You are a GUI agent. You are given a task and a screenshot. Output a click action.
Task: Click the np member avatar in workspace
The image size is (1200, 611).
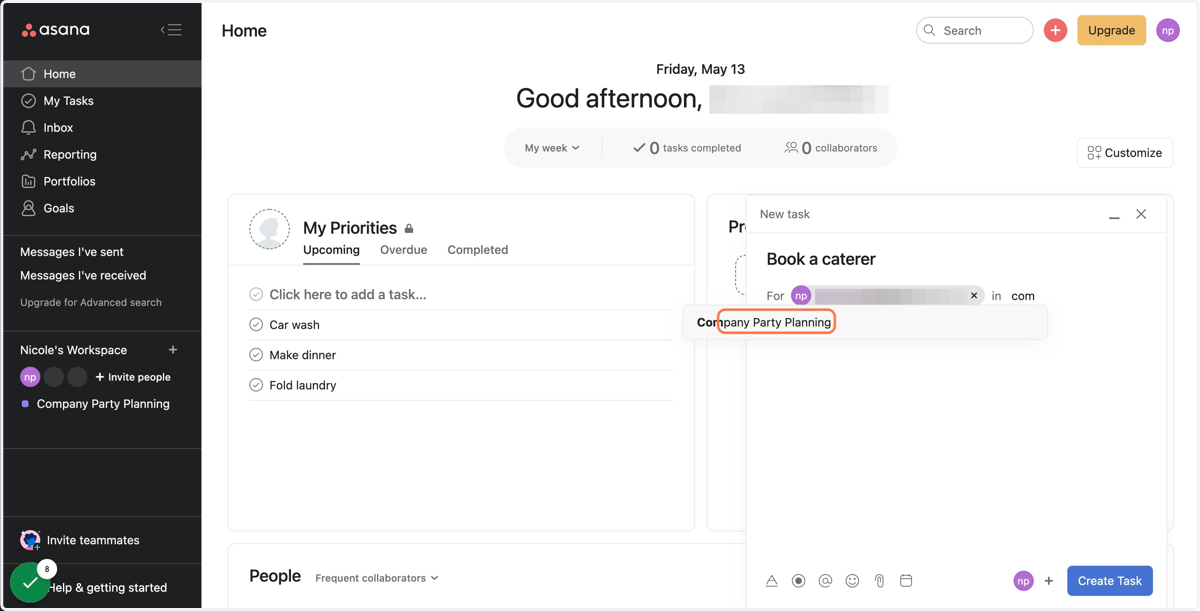point(30,377)
